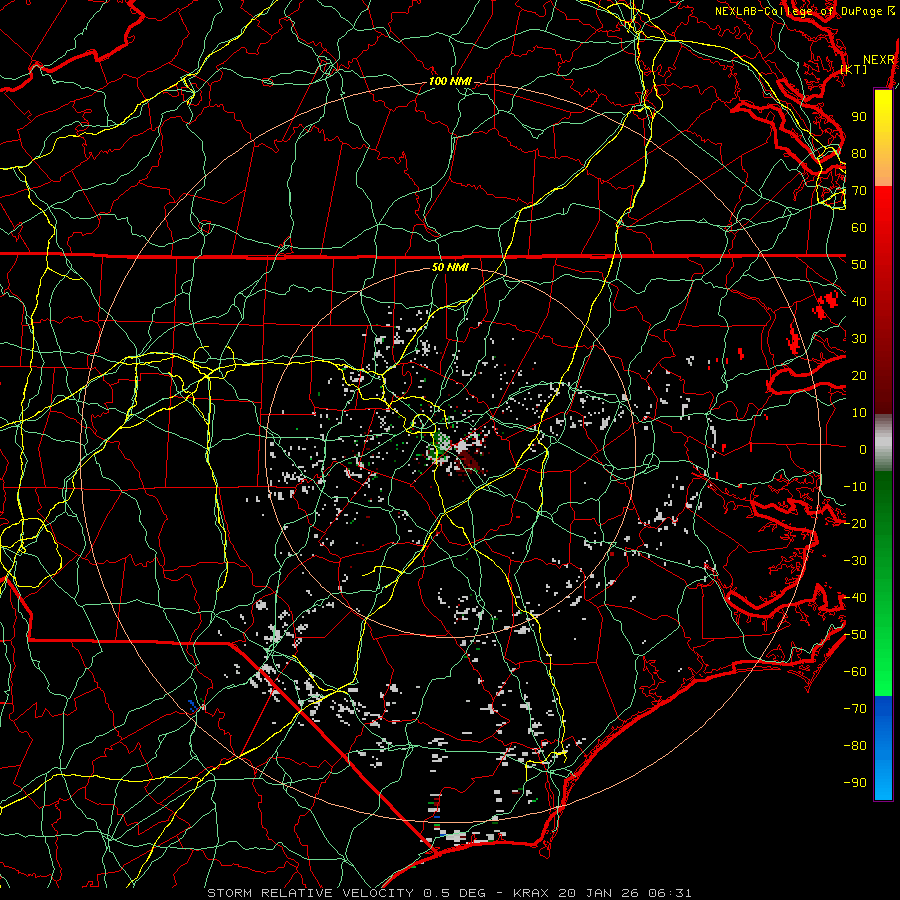Click the -60 value on the velocity scale

(x=855, y=672)
